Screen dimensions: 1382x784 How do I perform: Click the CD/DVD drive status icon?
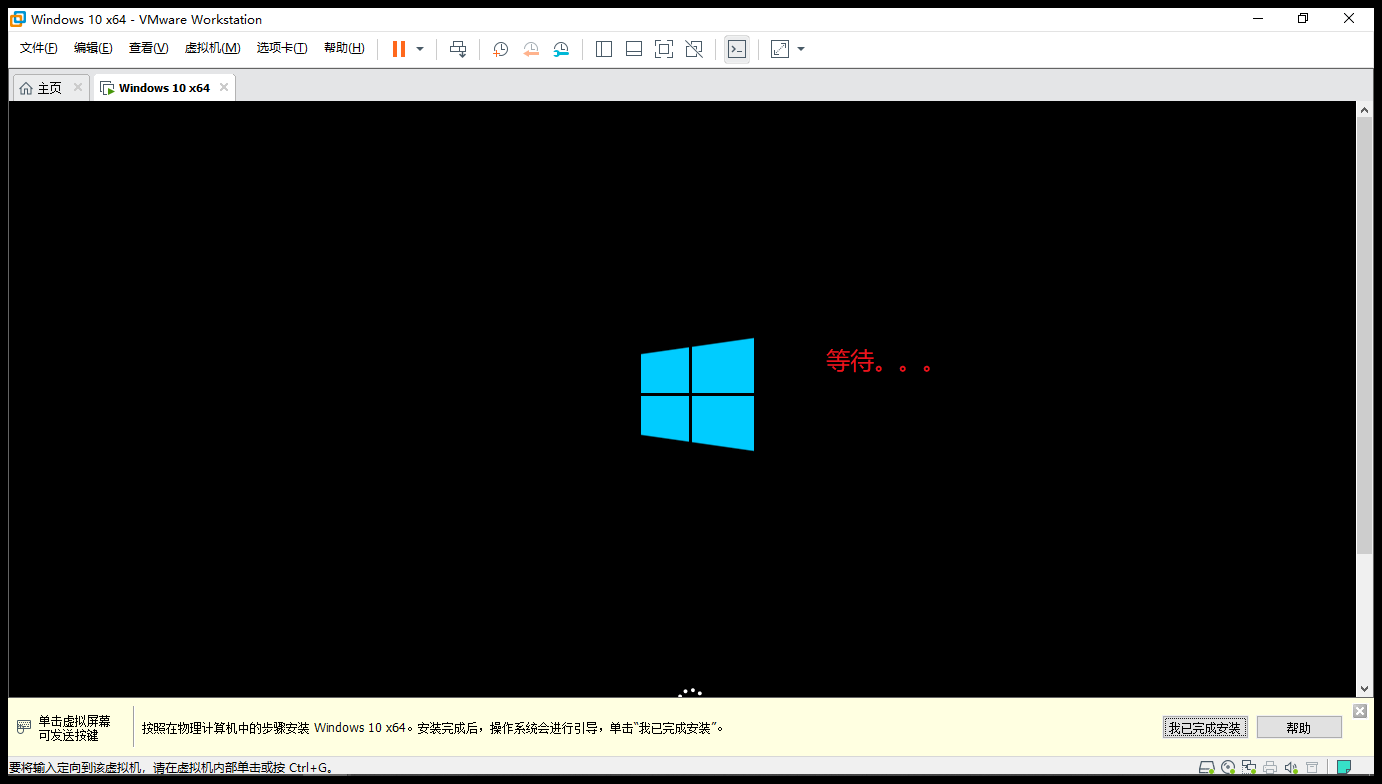point(1228,768)
